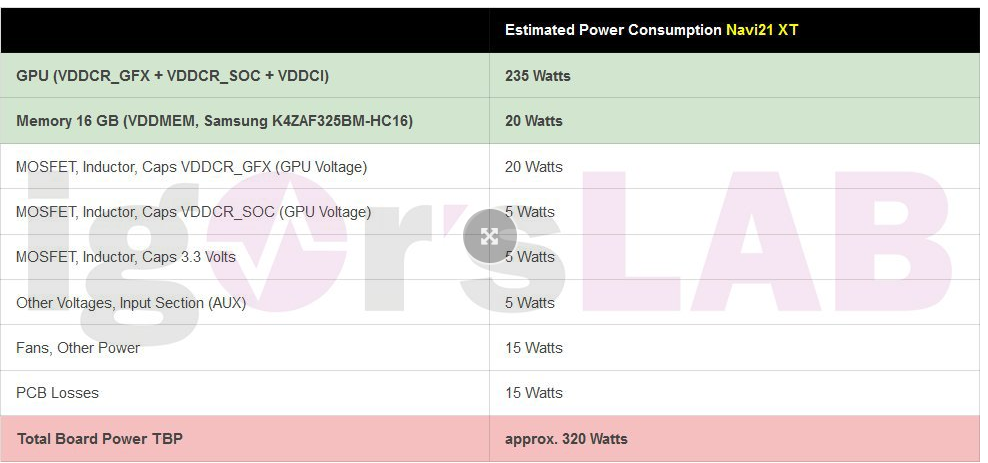Select the Estimated Power Consumption header cell
The height and width of the screenshot is (463, 988).
pyautogui.click(x=734, y=30)
